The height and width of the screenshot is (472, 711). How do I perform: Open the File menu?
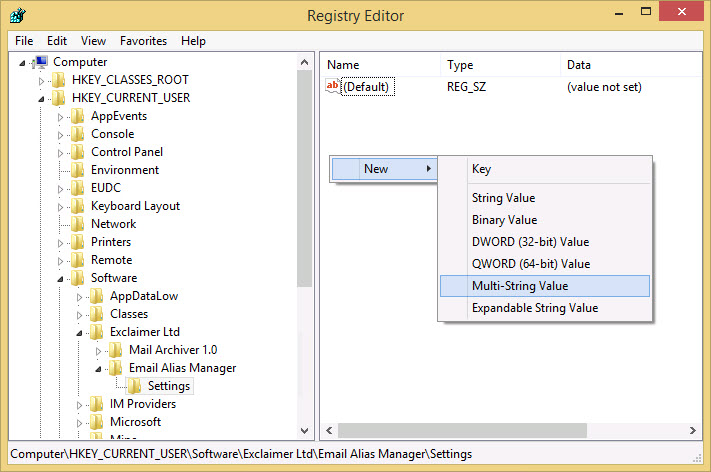pos(24,41)
